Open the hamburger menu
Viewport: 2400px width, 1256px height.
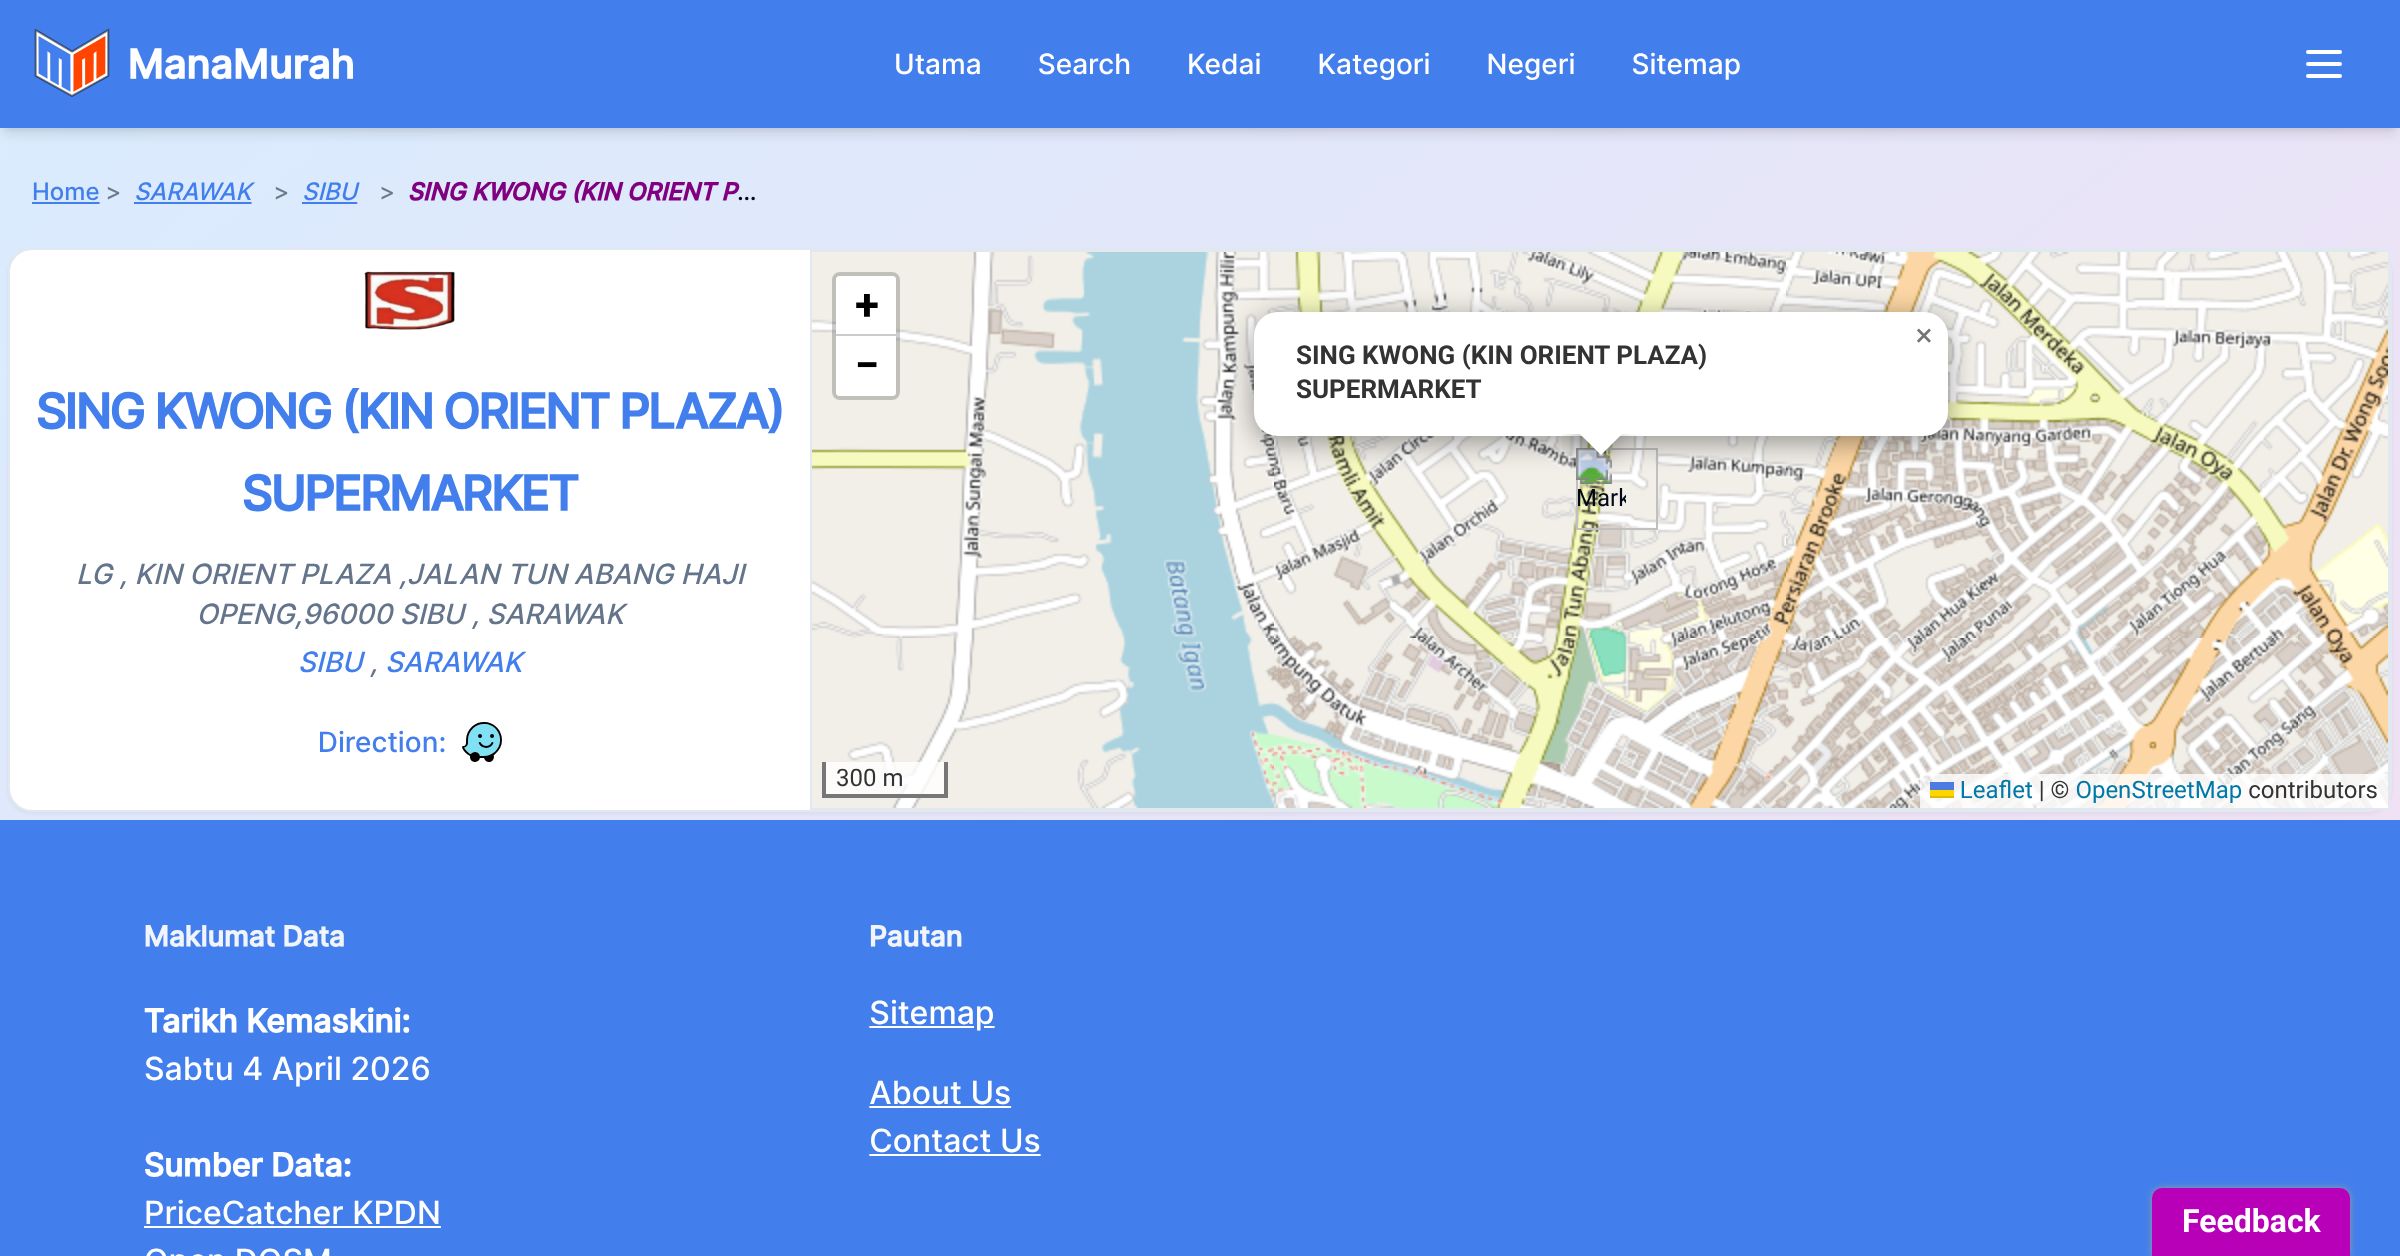[2323, 64]
